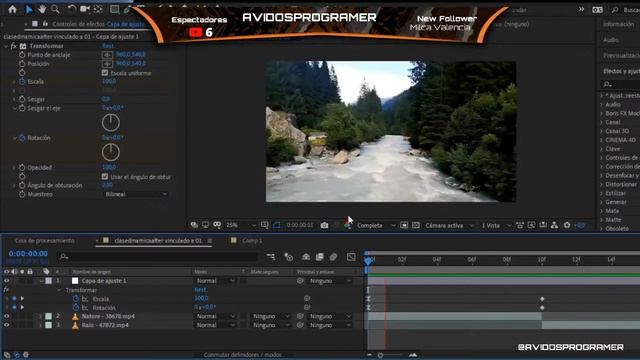
Task: Click the mask and shape path visibility icon
Action: (276, 225)
